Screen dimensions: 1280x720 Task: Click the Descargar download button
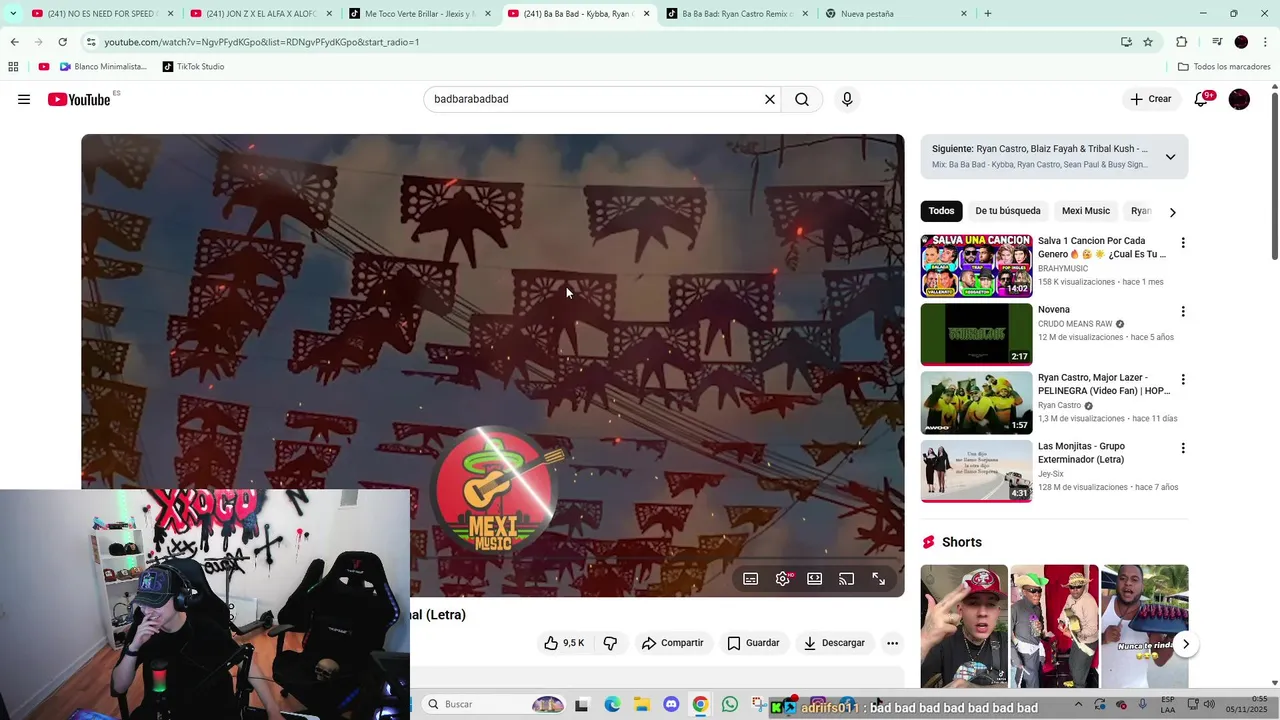pos(834,643)
